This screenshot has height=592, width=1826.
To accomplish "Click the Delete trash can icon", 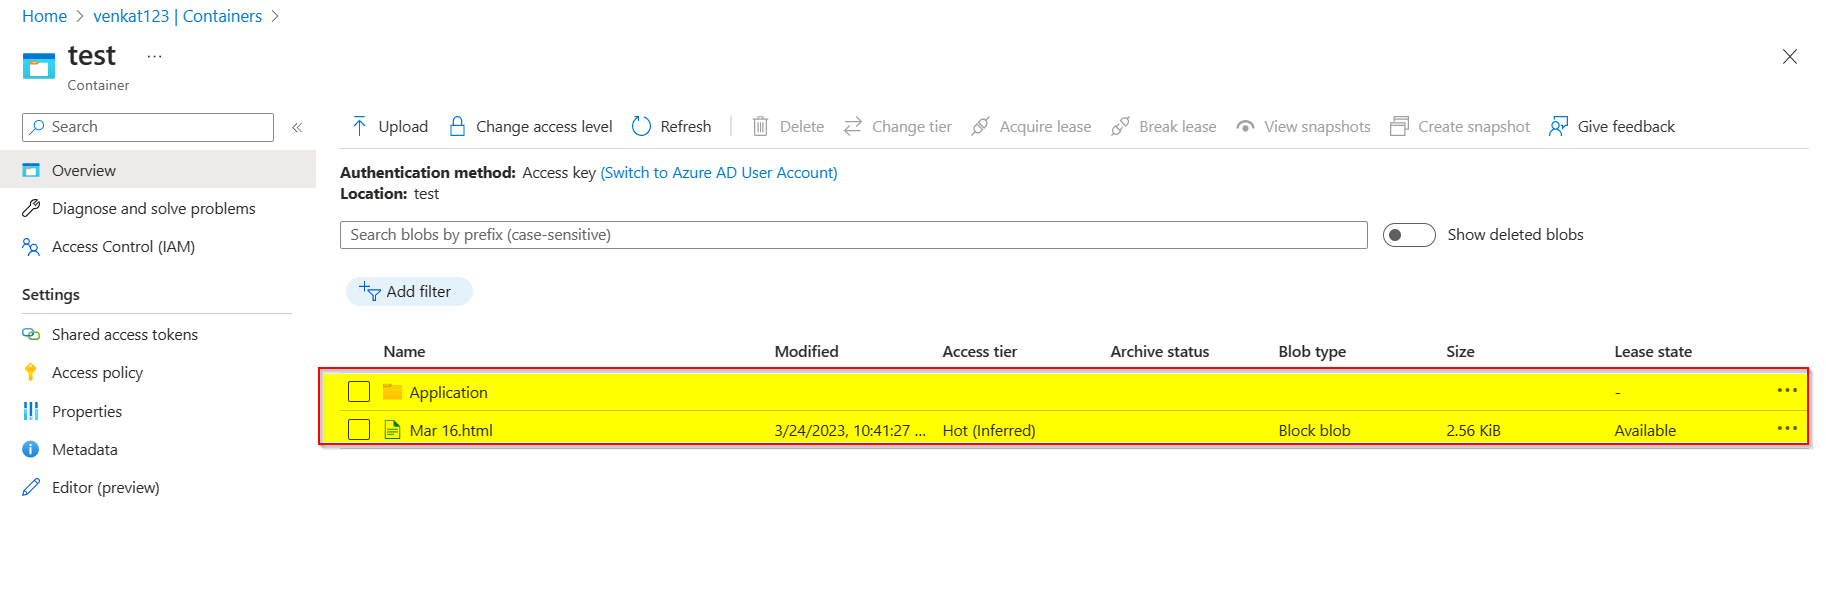I will pyautogui.click(x=760, y=126).
